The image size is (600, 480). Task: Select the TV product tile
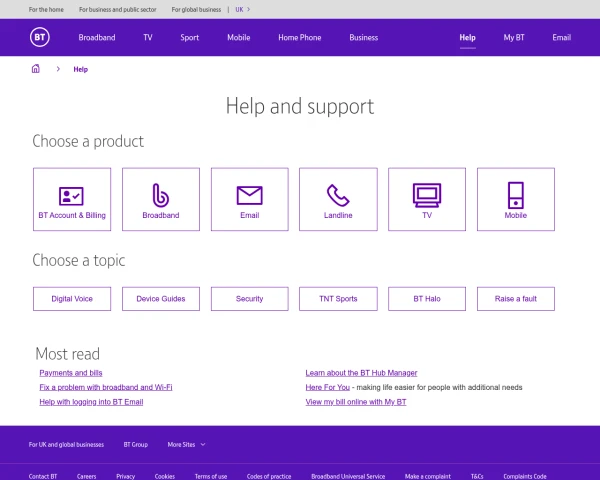coord(427,199)
